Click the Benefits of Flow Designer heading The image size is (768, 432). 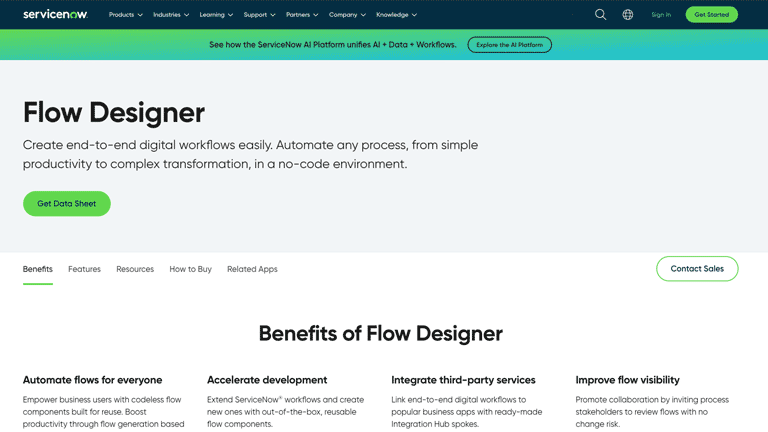381,334
